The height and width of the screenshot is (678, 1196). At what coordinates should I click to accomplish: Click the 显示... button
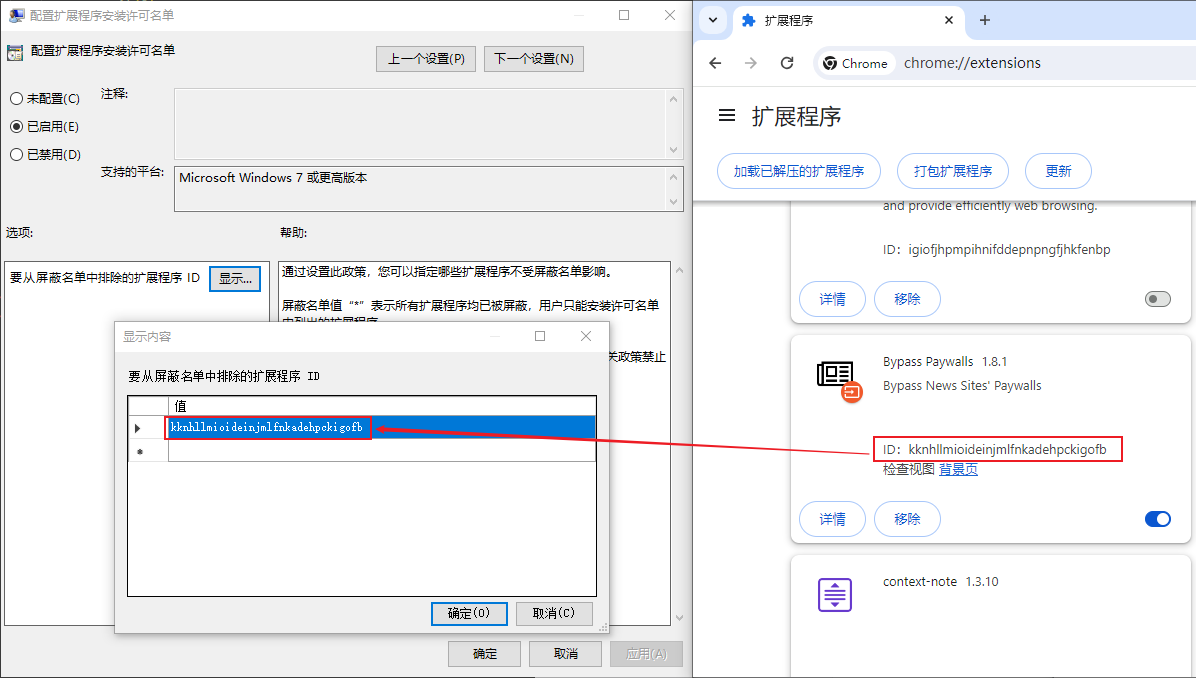pyautogui.click(x=235, y=278)
